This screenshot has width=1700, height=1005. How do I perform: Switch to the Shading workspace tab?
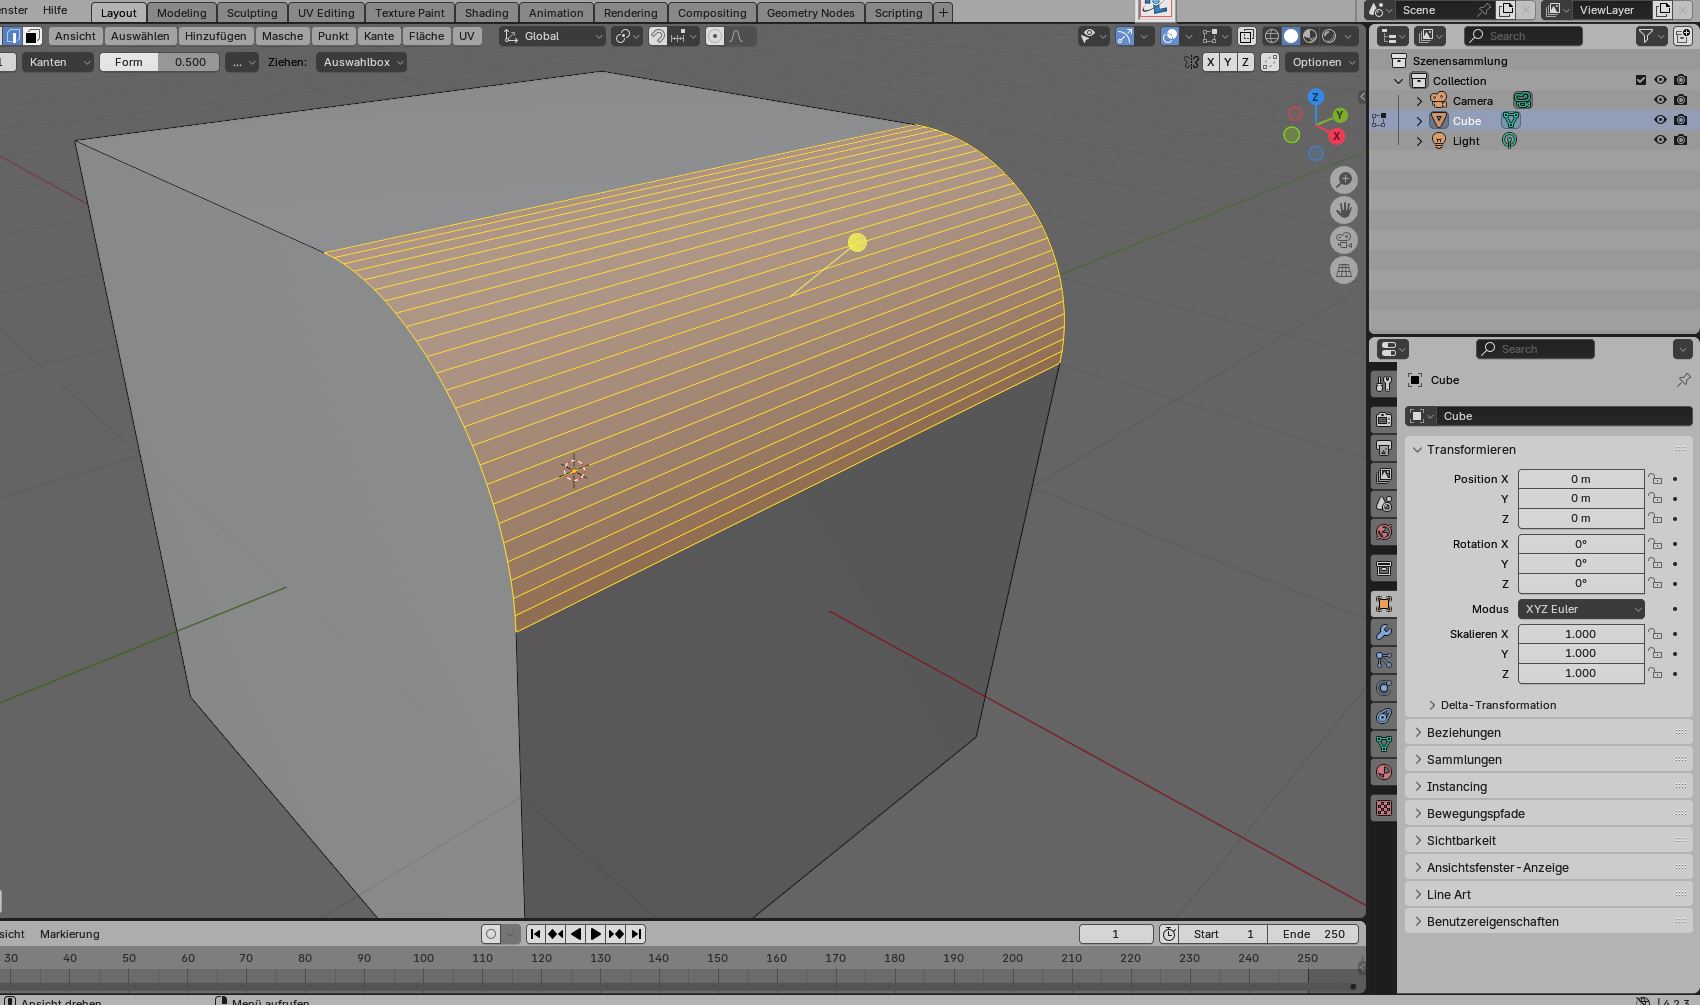(x=486, y=13)
